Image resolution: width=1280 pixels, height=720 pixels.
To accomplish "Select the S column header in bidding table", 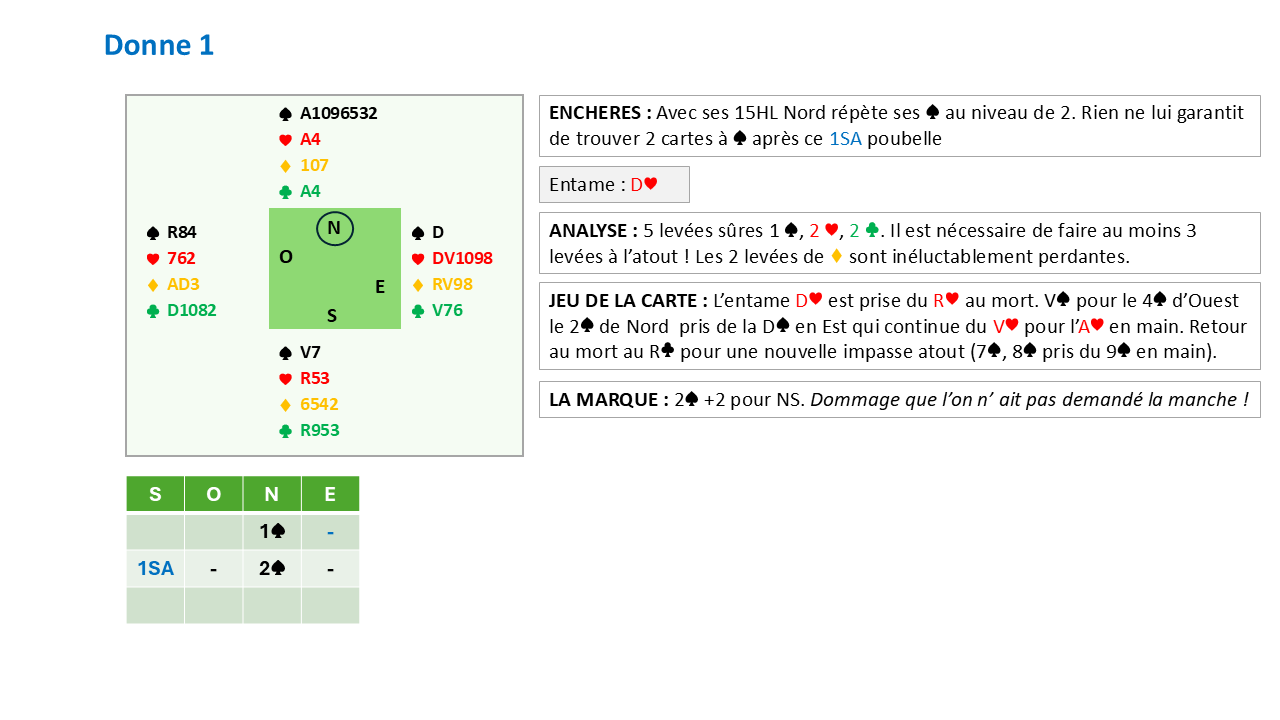I will coord(155,494).
